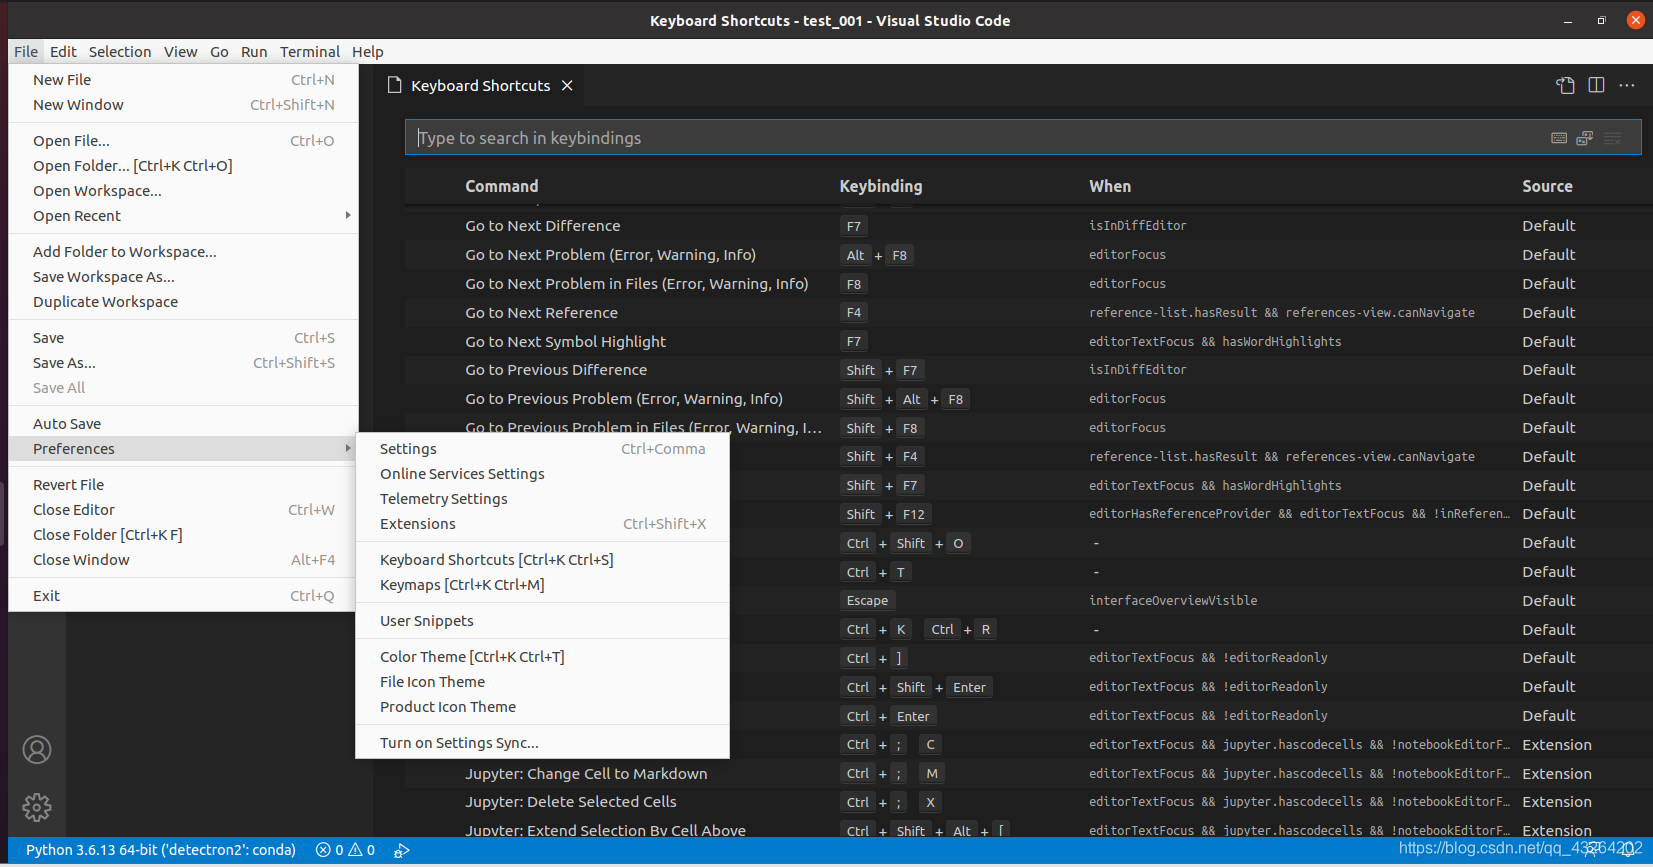This screenshot has width=1653, height=867.
Task: Choose Duplicate Workspace
Action: [x=183, y=302]
